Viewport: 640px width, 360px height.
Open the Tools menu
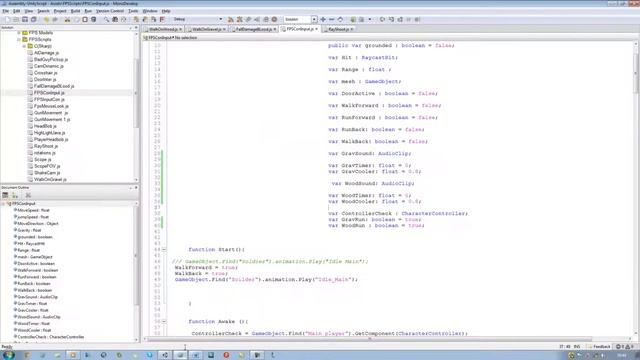(133, 11)
